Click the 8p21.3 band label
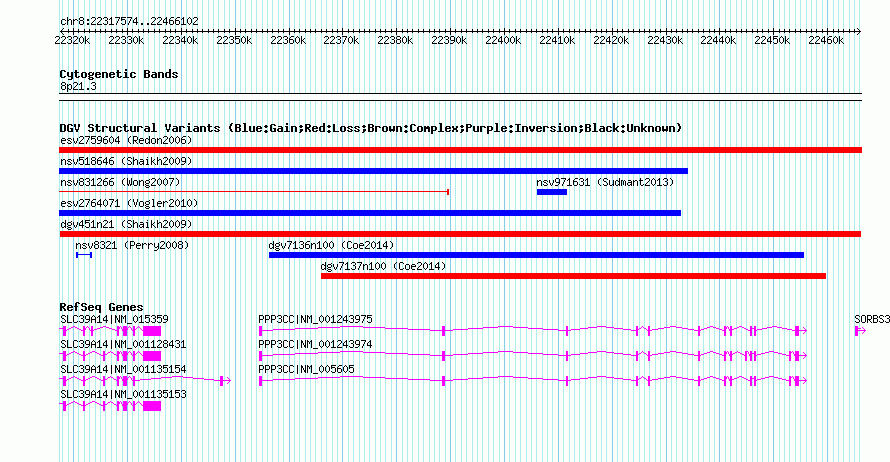This screenshot has height=462, width=890. pos(78,86)
